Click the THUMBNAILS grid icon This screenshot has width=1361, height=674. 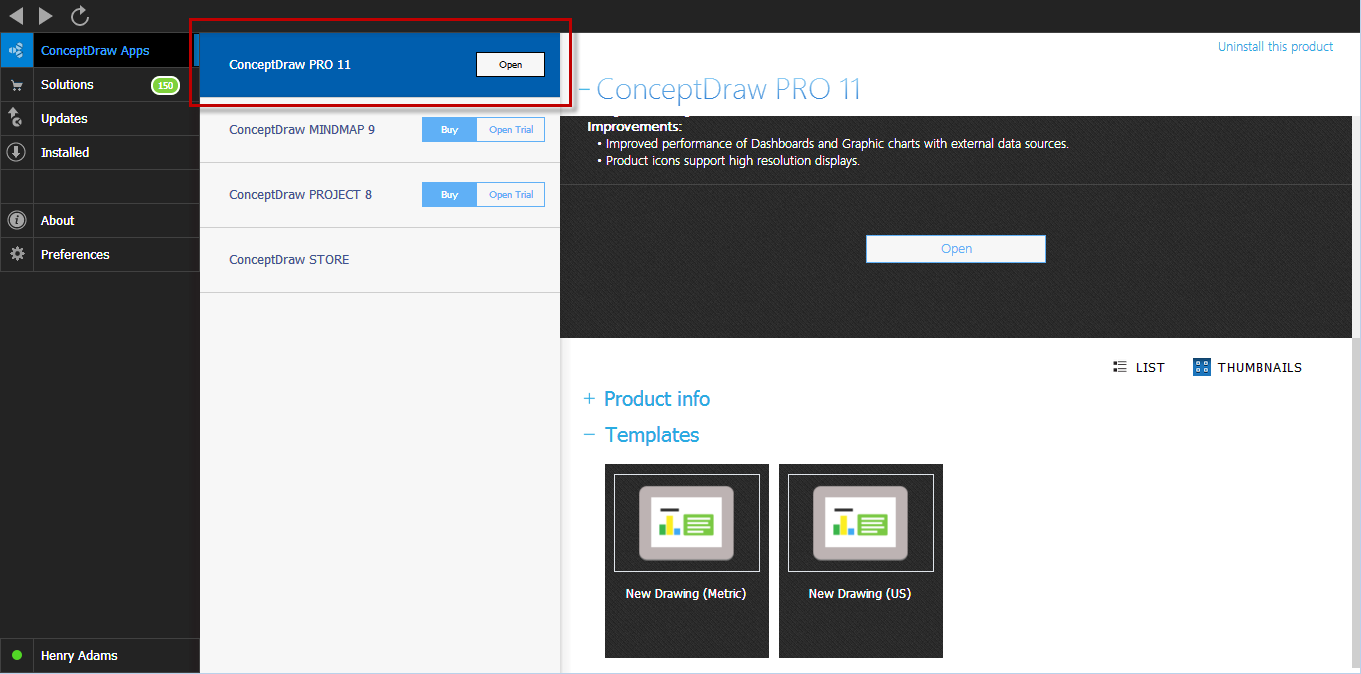(x=1202, y=367)
